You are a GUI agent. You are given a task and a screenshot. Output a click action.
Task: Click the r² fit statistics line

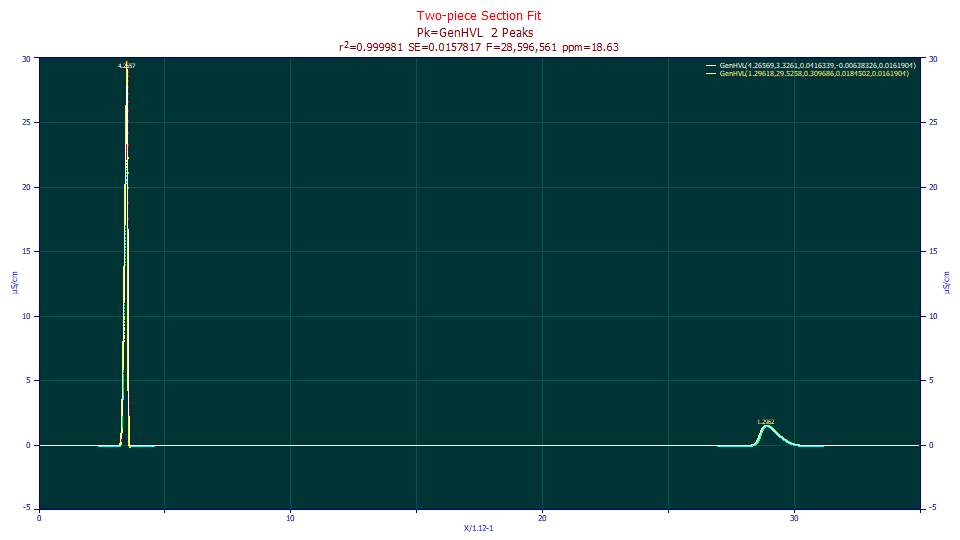pos(479,47)
